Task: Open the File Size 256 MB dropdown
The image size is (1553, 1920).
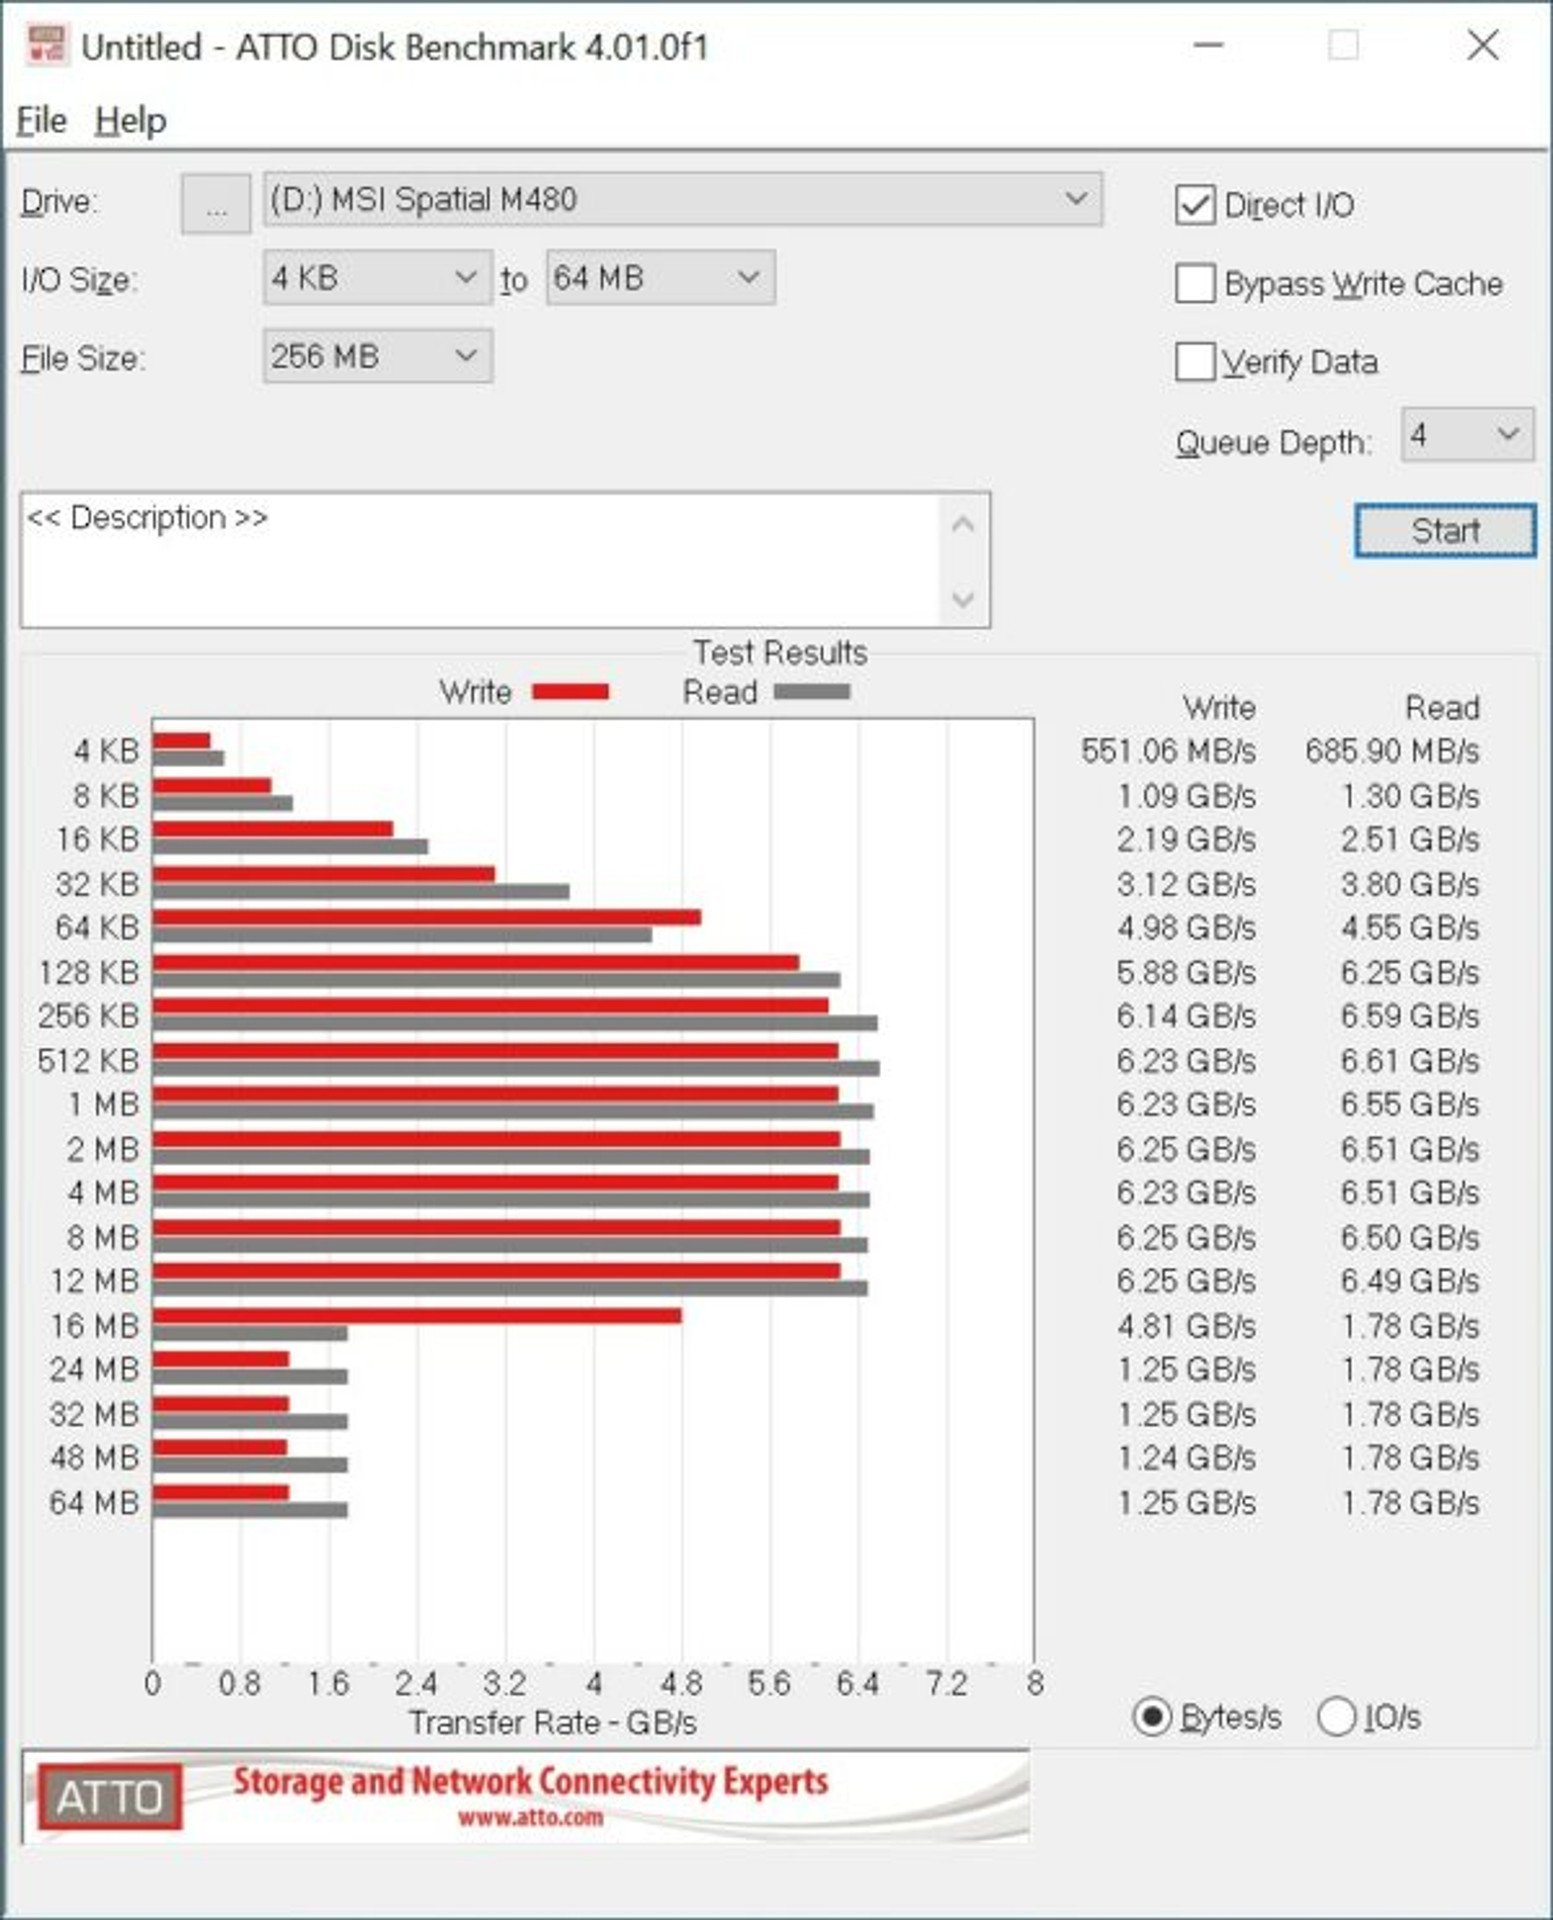Action: [x=377, y=356]
